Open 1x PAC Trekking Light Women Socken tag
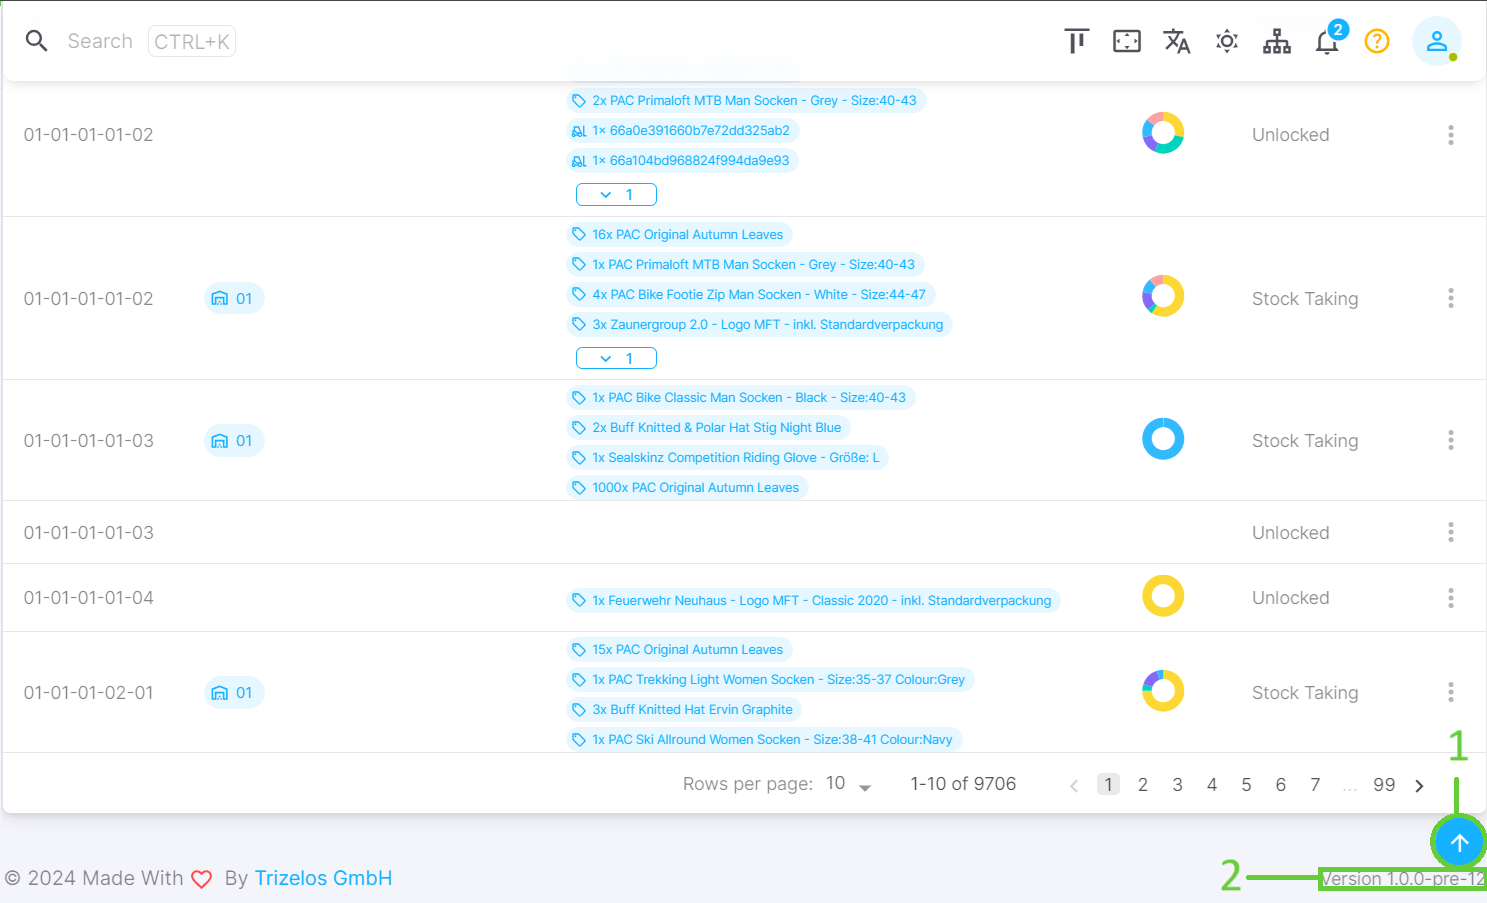This screenshot has height=903, width=1487. tap(770, 679)
